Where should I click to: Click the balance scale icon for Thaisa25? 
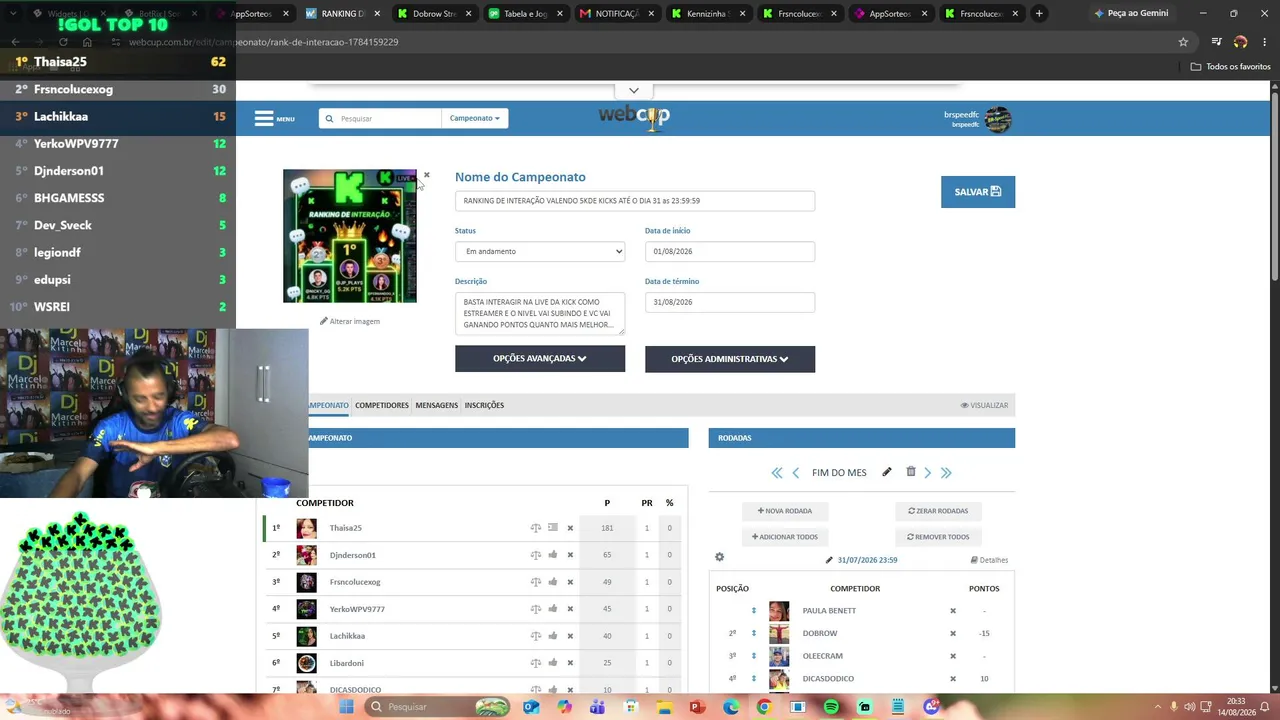[x=535, y=528]
